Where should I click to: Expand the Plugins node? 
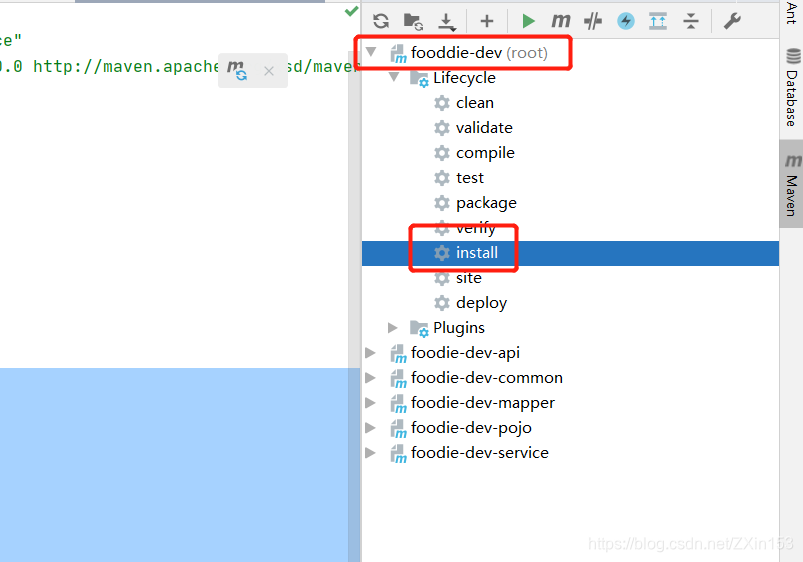pos(393,327)
